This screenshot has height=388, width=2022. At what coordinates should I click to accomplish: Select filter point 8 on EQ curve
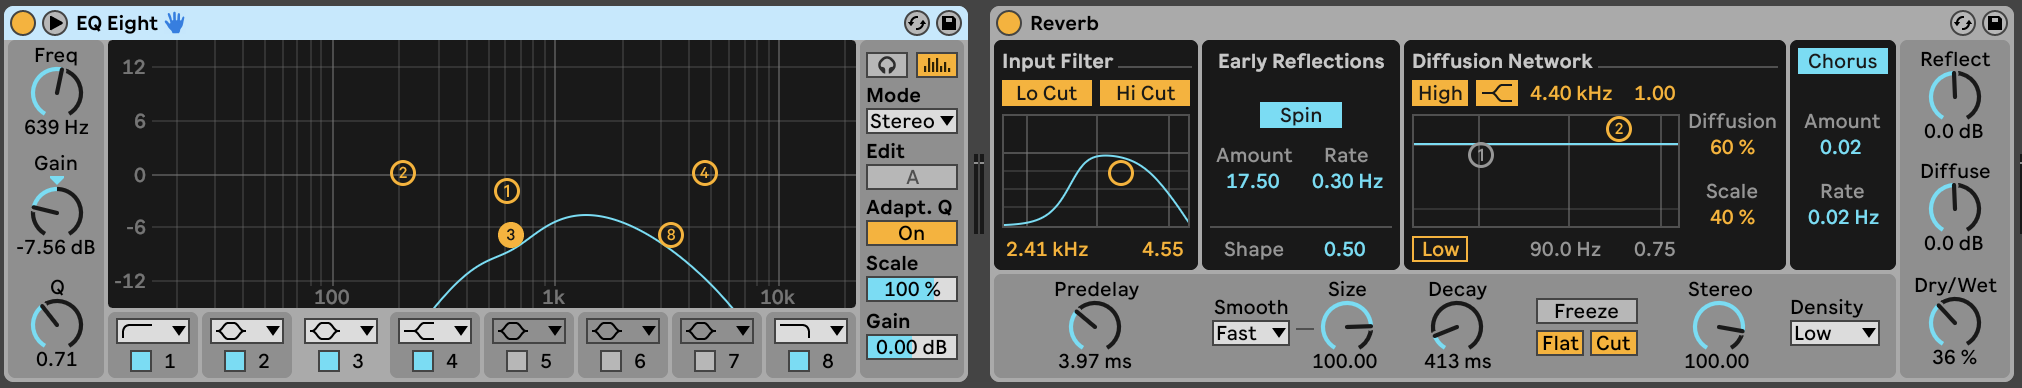pos(671,235)
